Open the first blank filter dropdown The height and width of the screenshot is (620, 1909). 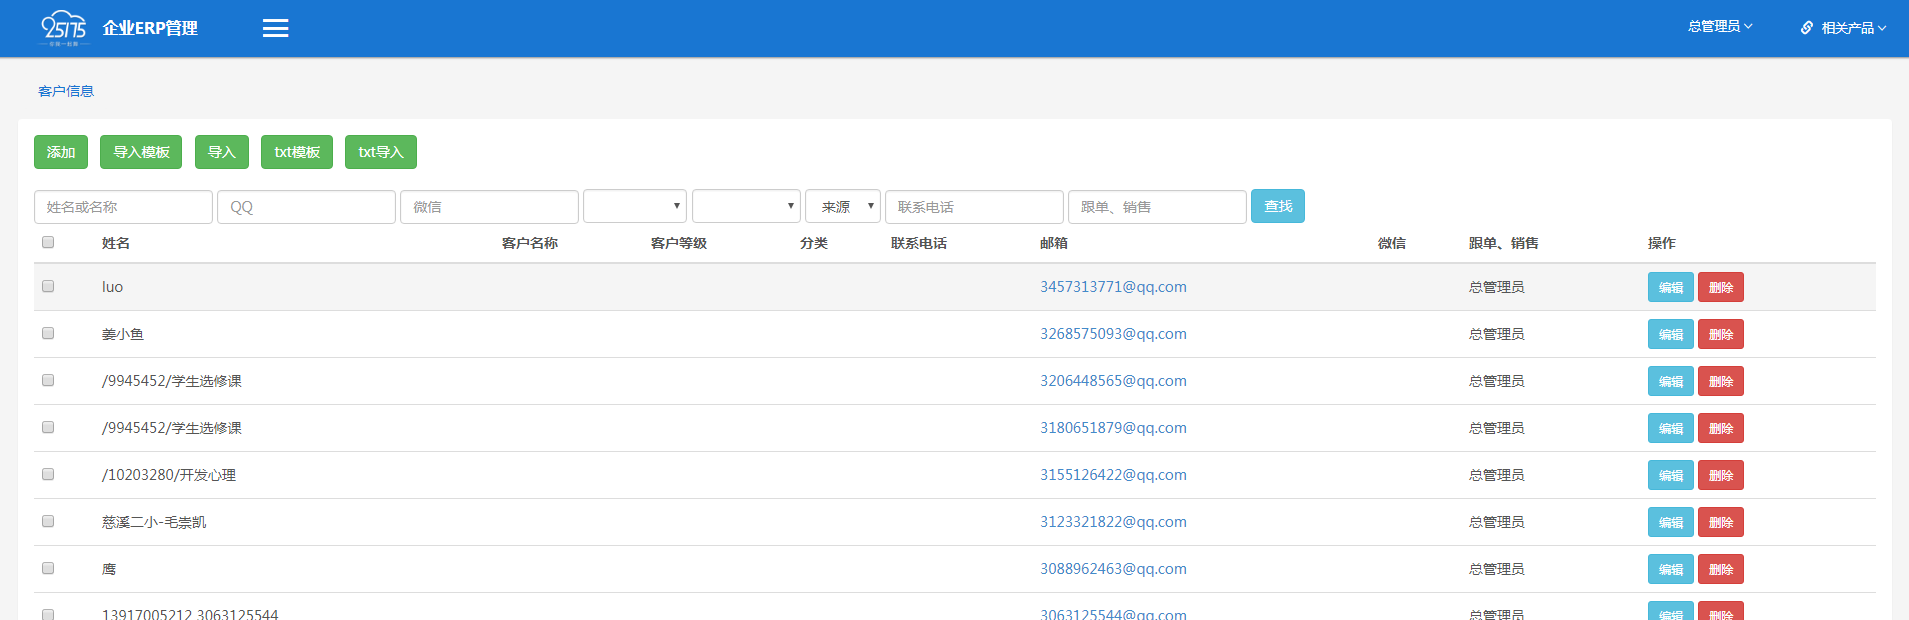pyautogui.click(x=635, y=207)
